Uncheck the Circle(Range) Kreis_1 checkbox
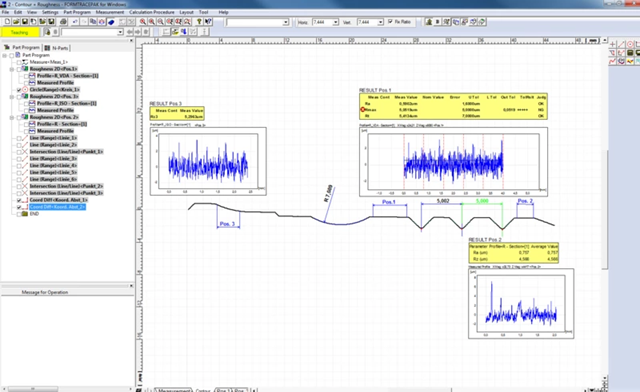Screen dimensions: 640x392 pyautogui.click(x=19, y=89)
